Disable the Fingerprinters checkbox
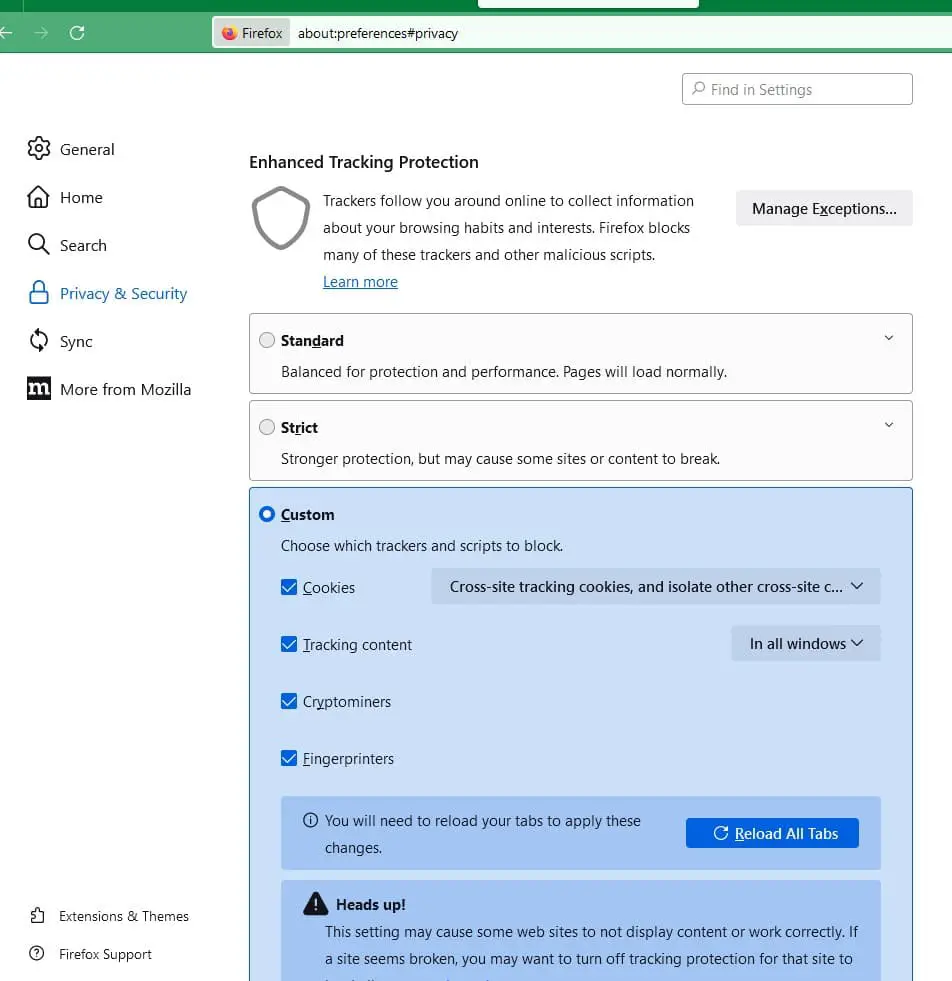952x981 pixels. pyautogui.click(x=289, y=759)
